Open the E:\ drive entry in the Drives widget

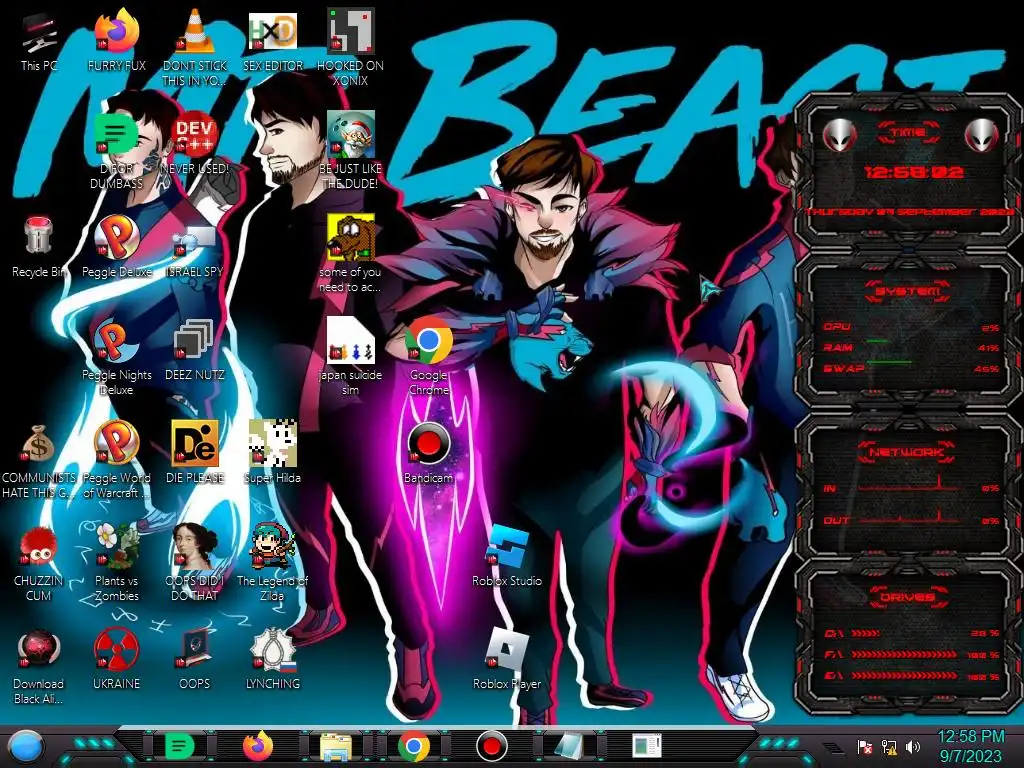tap(912, 676)
